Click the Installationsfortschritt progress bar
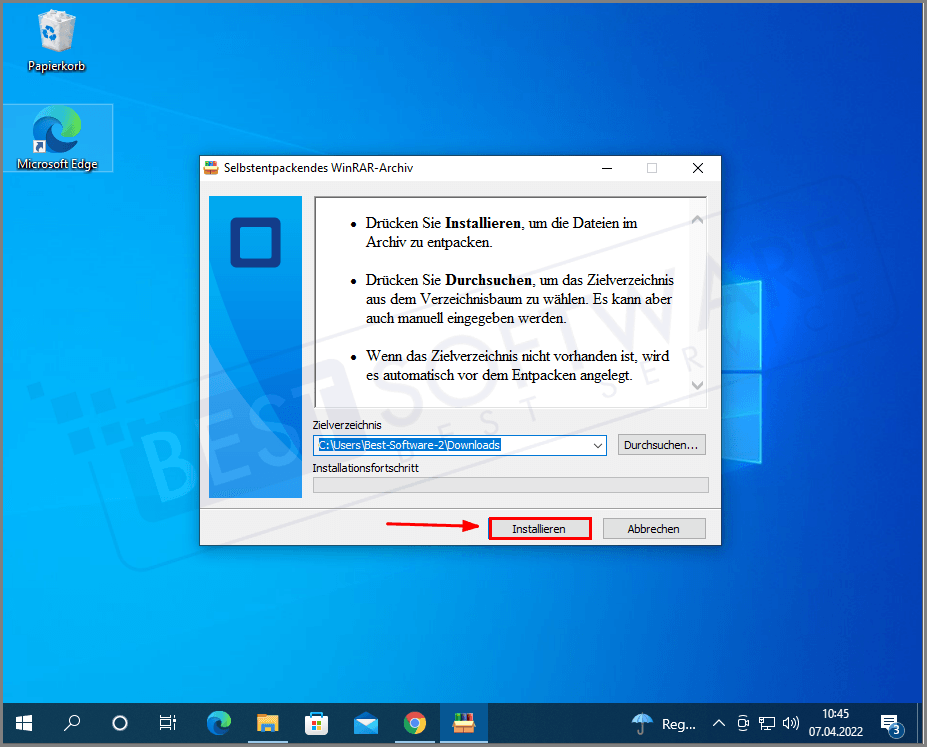This screenshot has height=747, width=927. point(511,485)
